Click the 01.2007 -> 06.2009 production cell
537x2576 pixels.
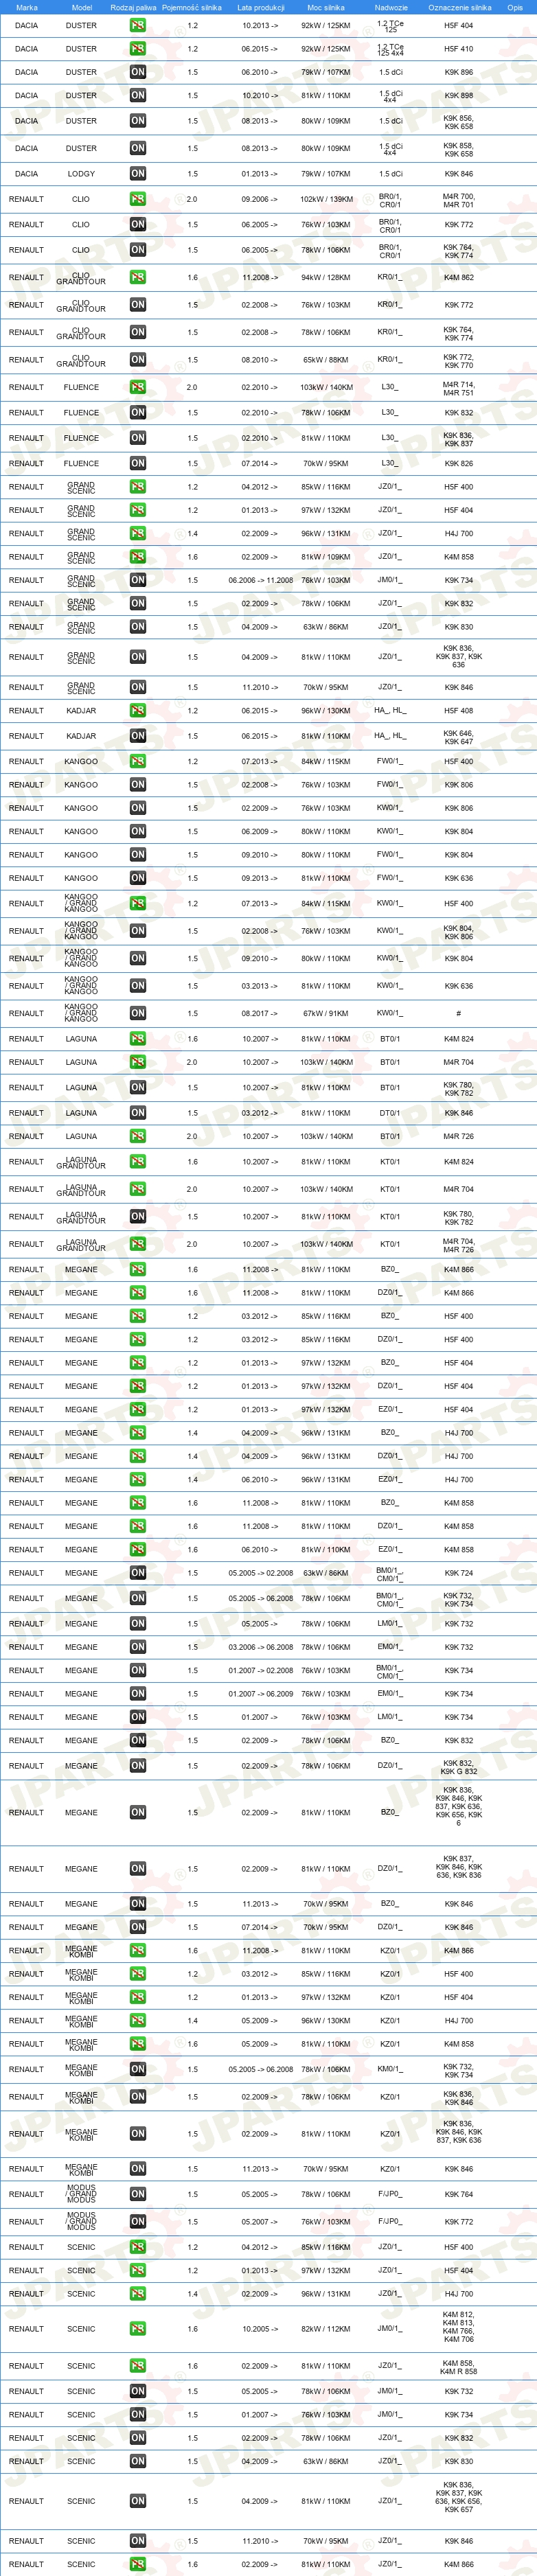(261, 1694)
